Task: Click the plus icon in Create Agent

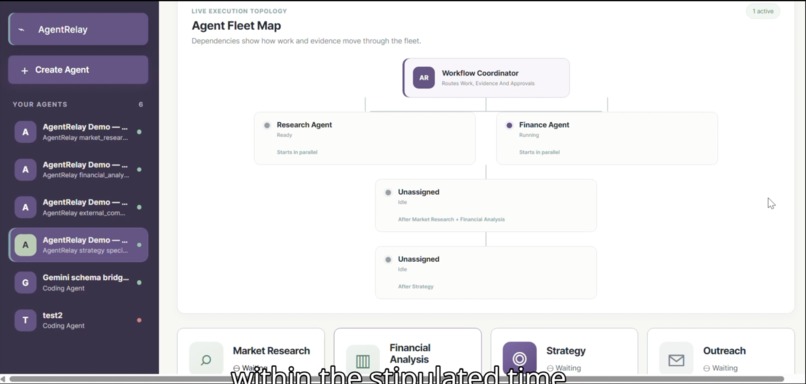Action: coord(24,70)
